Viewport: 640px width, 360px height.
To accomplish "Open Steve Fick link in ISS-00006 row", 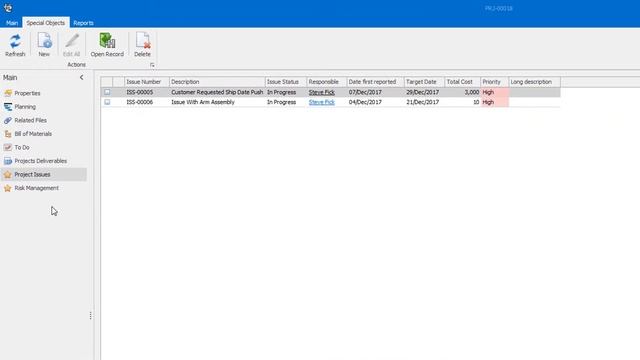I will [322, 102].
